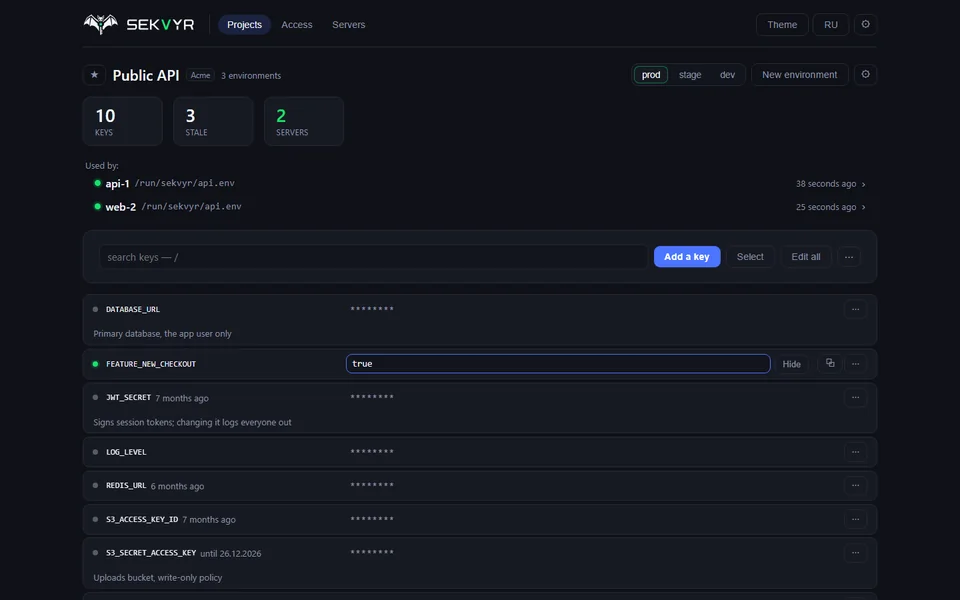Click the Add a key button

click(687, 257)
